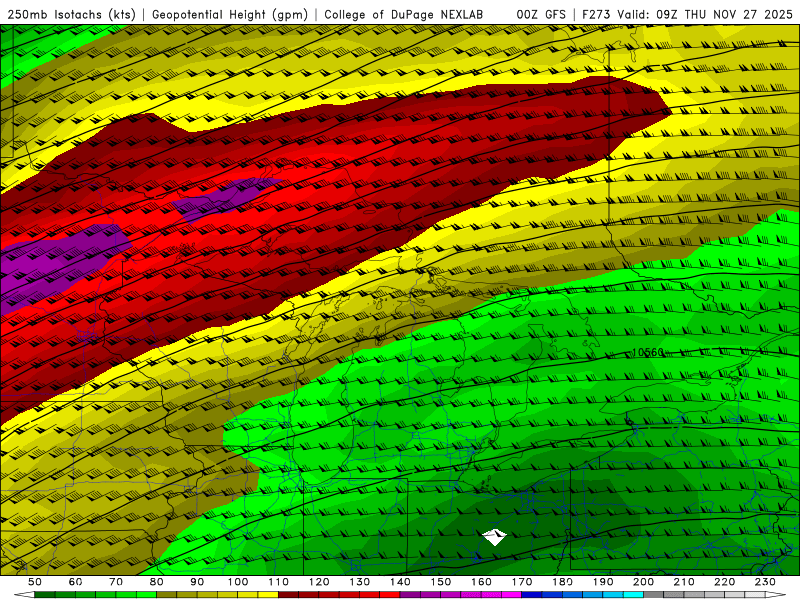This screenshot has height=600, width=800.
Task: Select the darkest red swatch just after 110
Action: (288, 594)
